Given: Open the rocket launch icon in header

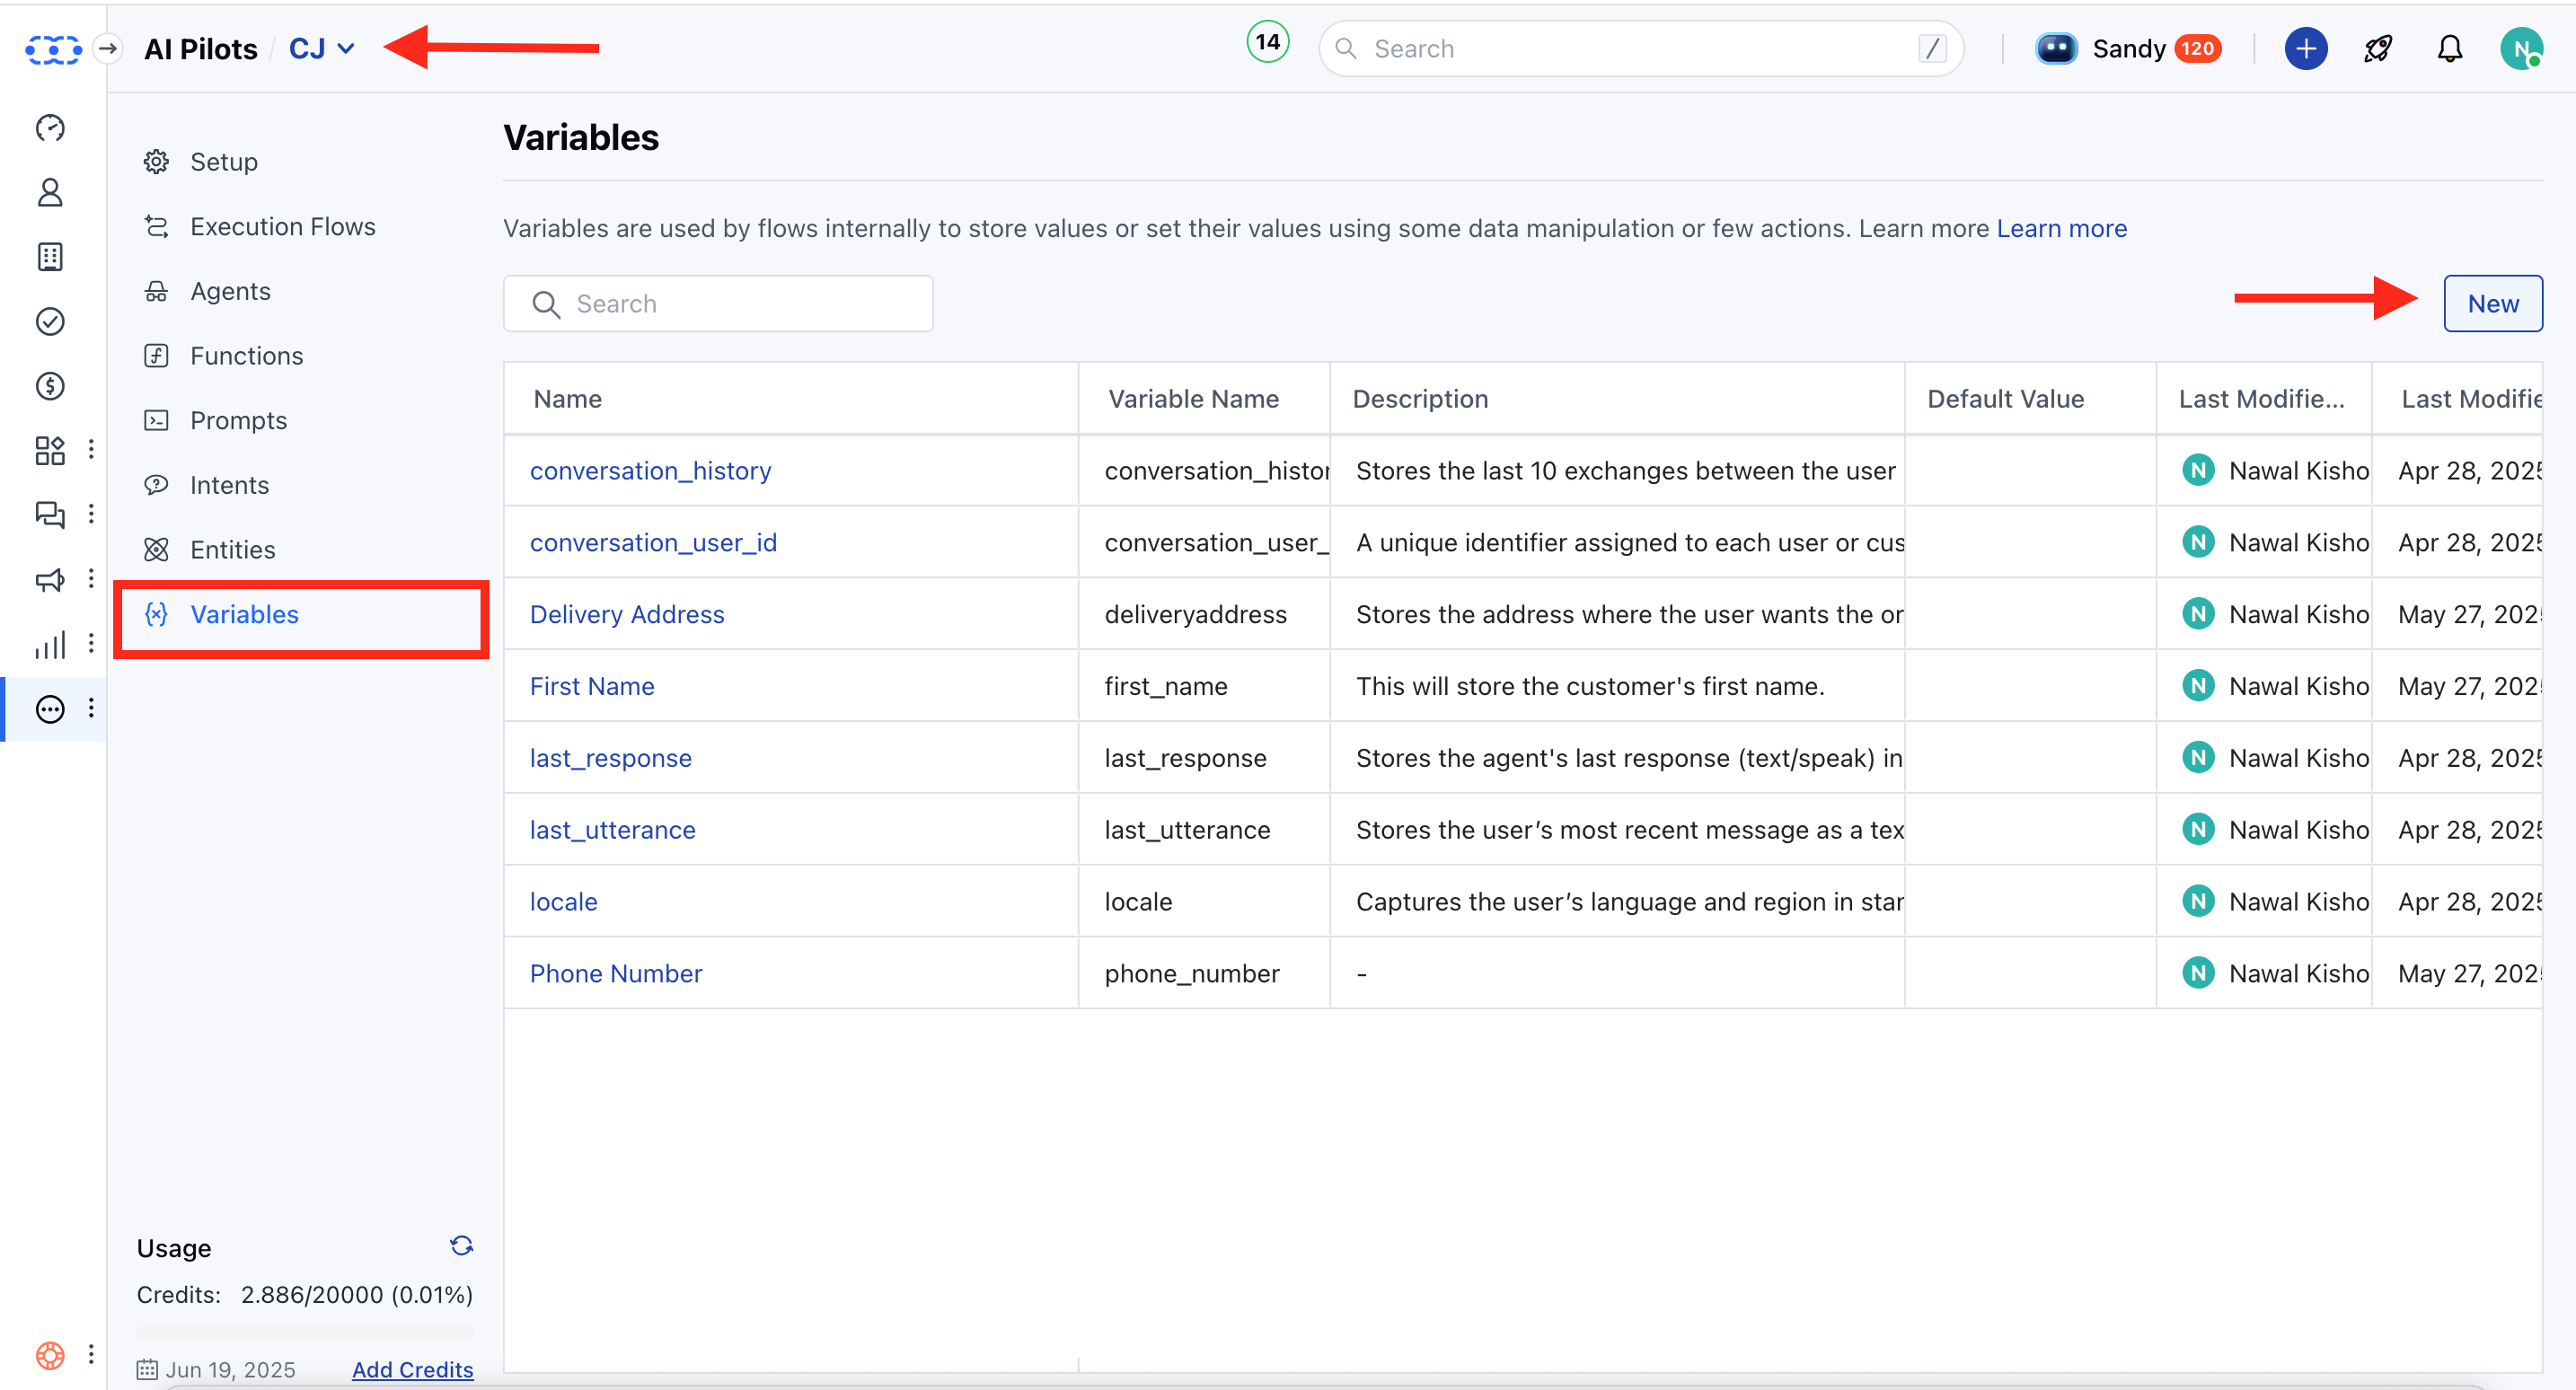Looking at the screenshot, I should click(x=2378, y=48).
